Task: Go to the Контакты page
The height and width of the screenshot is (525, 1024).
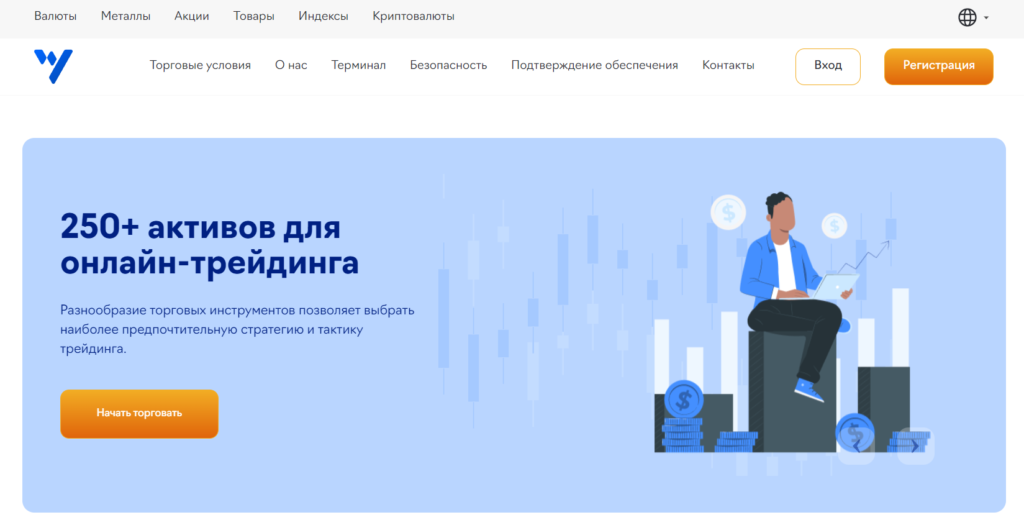Action: pos(728,65)
